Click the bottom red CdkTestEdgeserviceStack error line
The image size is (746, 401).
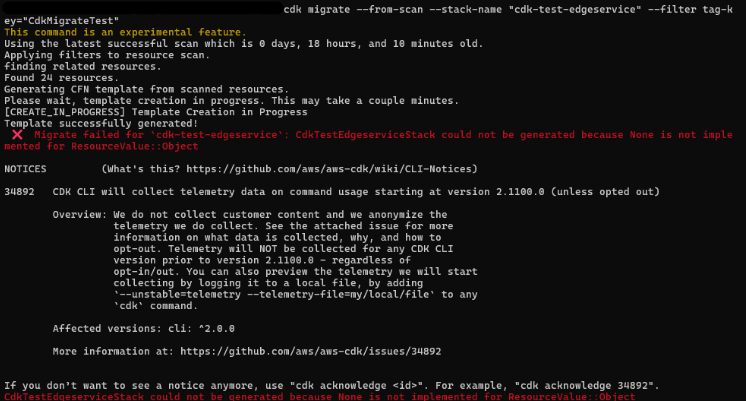320,397
